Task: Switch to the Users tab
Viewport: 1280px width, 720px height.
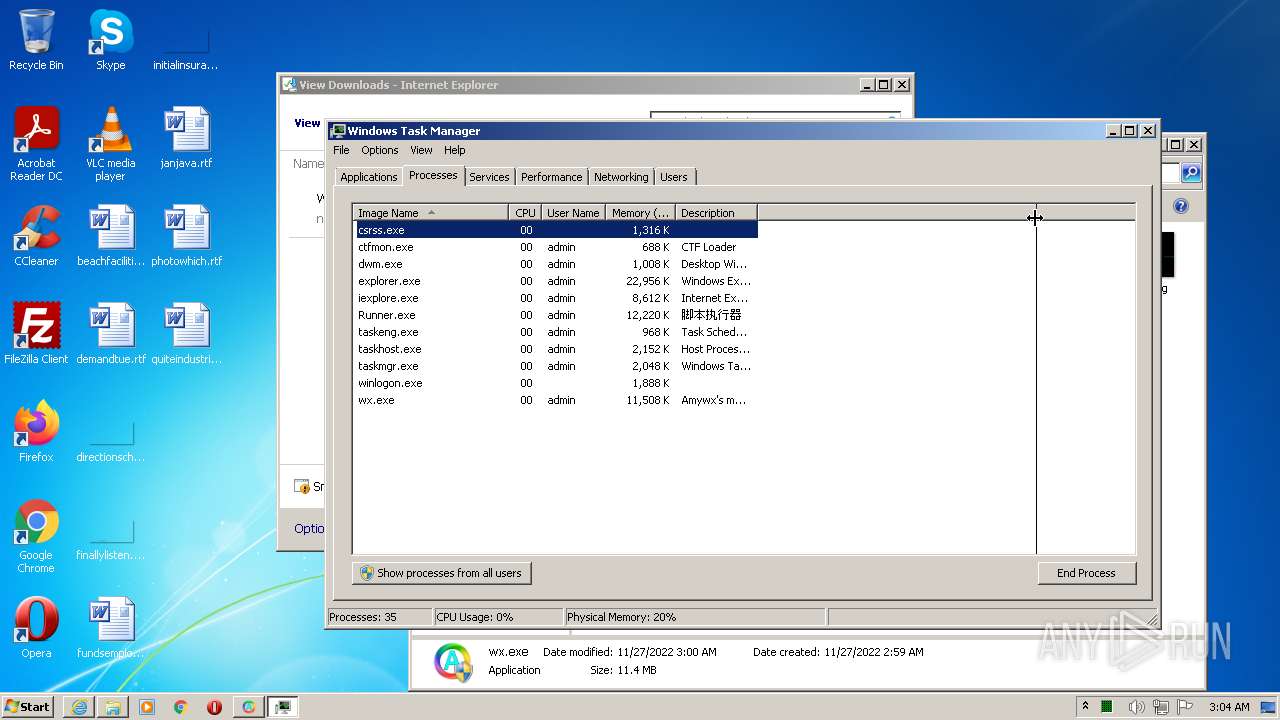Action: tap(673, 177)
